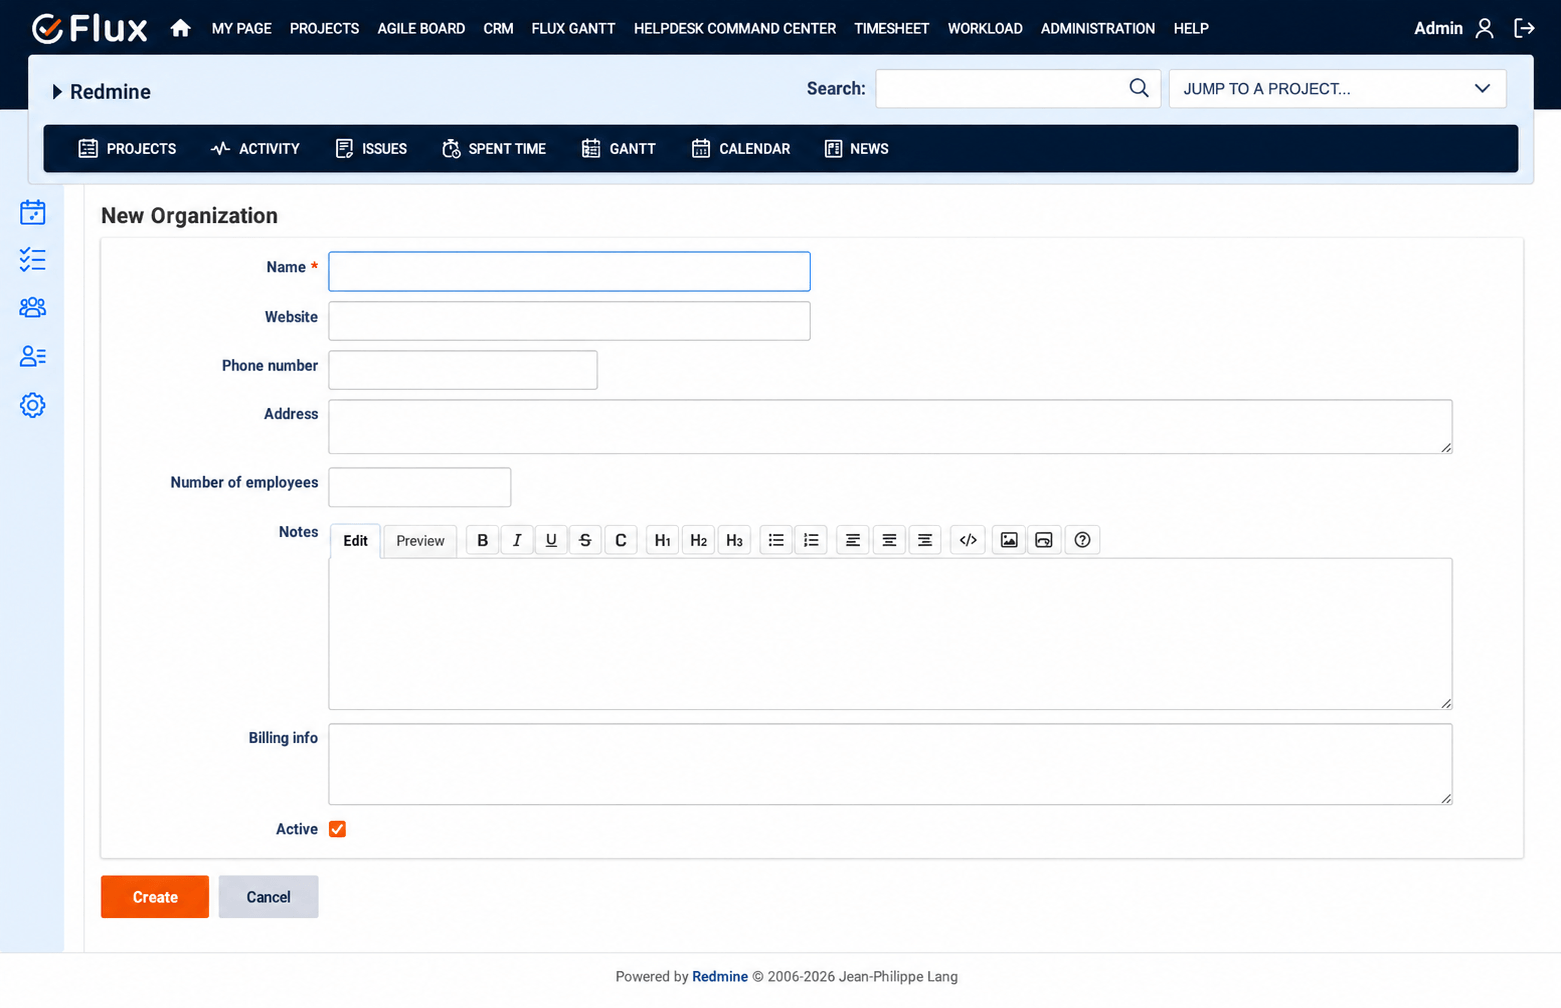Focus the Search input box
Viewport: 1561px width, 1008px height.
click(x=1018, y=88)
